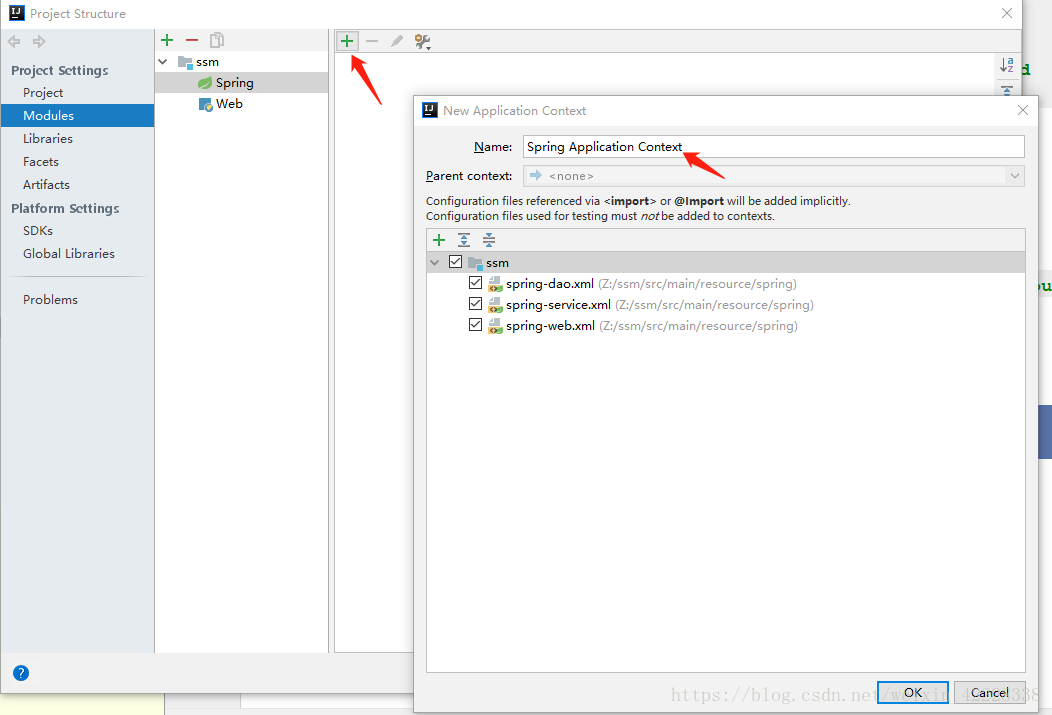Click the Sort Alphabetically icon
This screenshot has height=715, width=1052.
pos(1007,65)
